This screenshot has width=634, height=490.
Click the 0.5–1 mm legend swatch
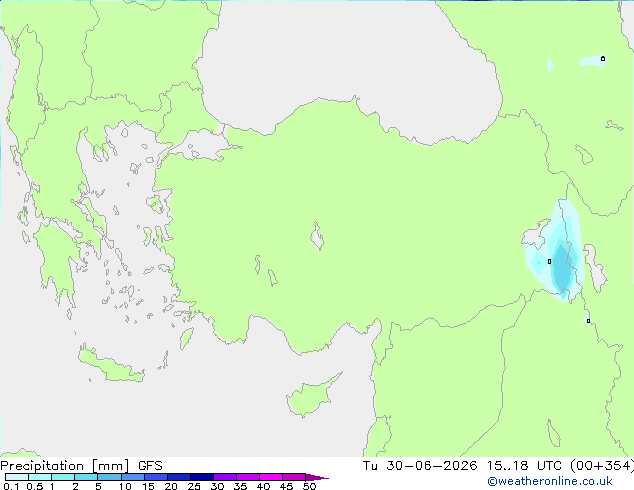coord(40,477)
